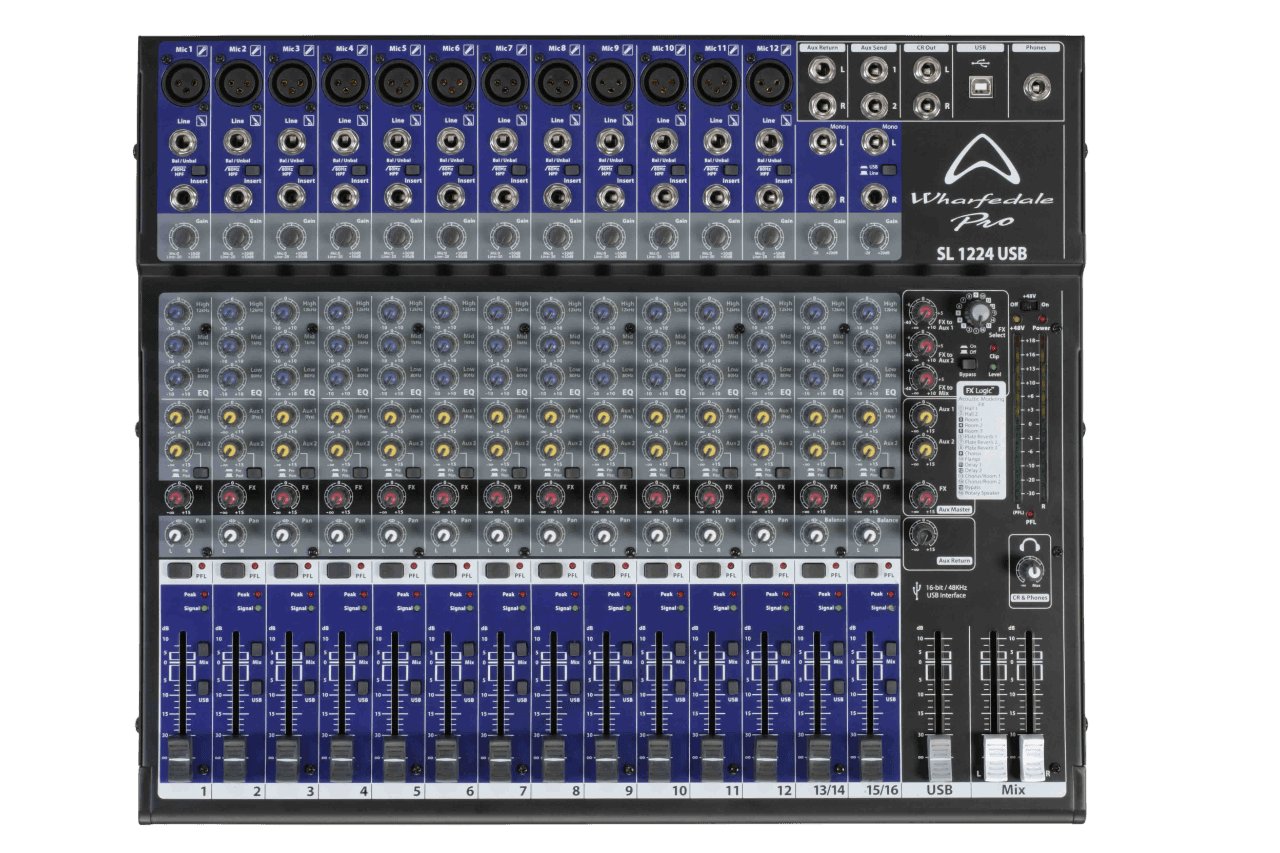1280x853 pixels.
Task: Click the Mic 1 XLR input connector
Action: [185, 83]
